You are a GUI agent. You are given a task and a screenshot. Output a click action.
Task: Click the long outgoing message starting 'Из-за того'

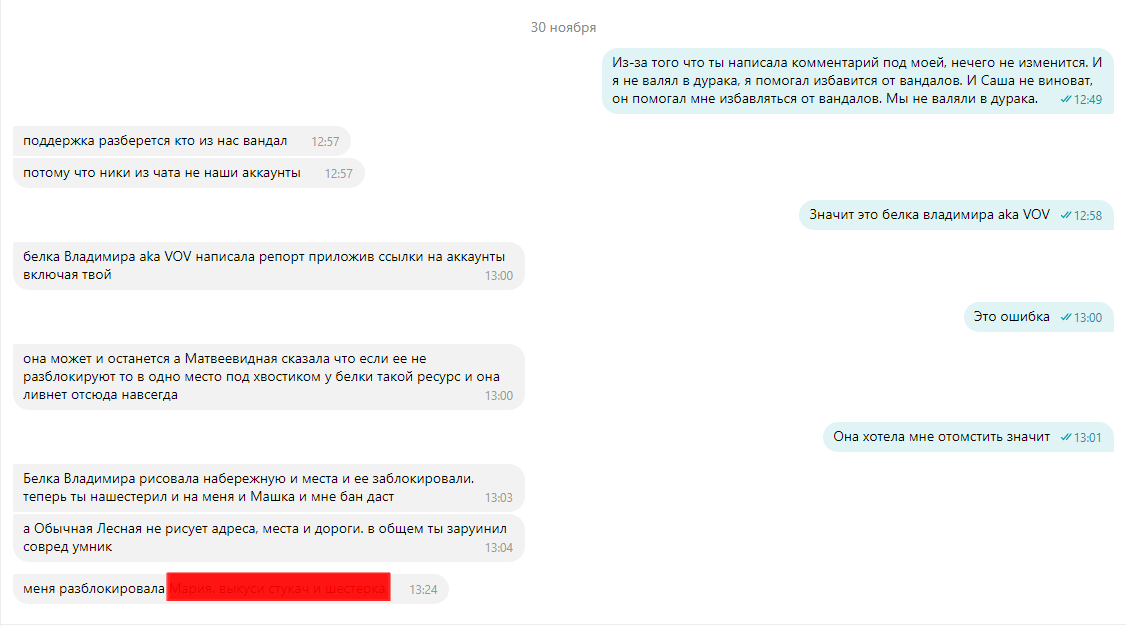point(857,80)
